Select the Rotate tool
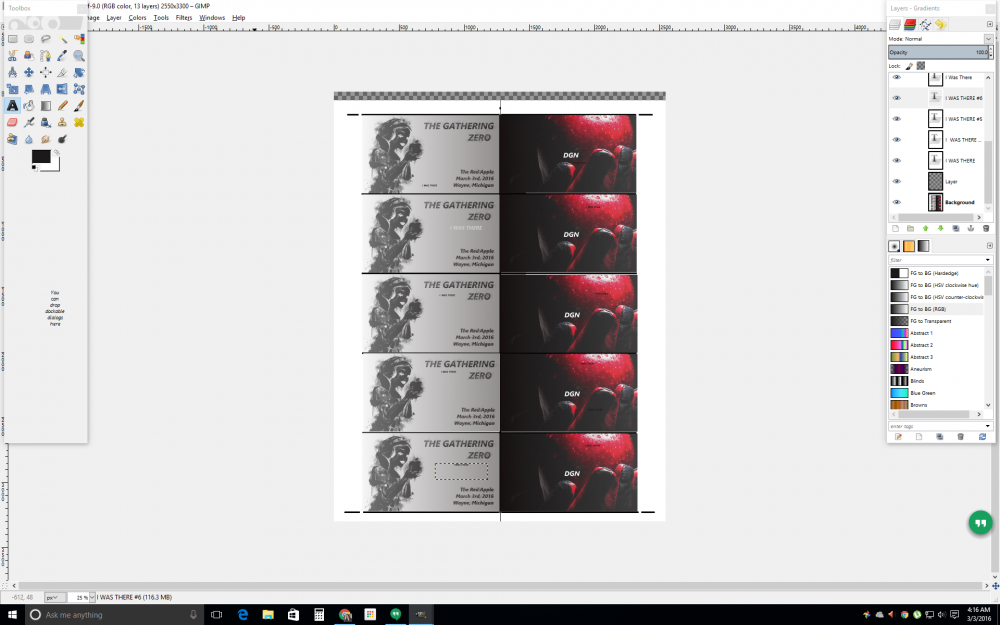 click(x=78, y=73)
